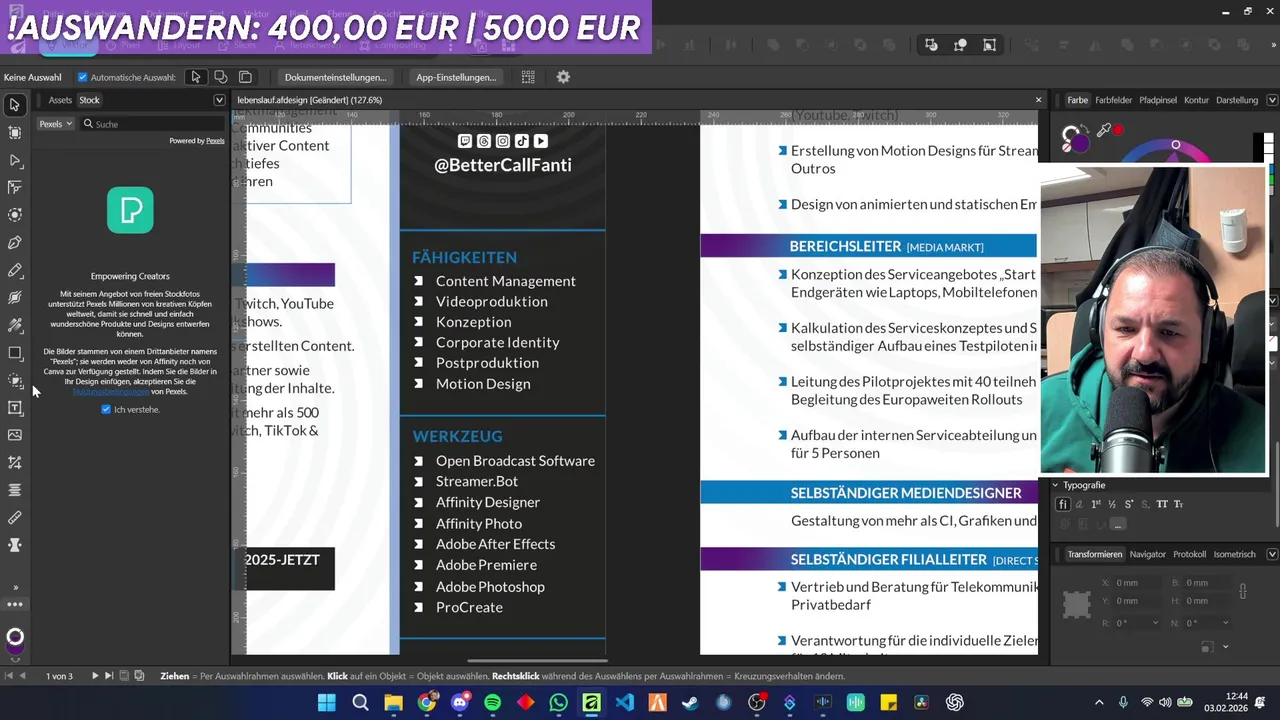Open WhatsApp from the taskbar

[x=558, y=703]
